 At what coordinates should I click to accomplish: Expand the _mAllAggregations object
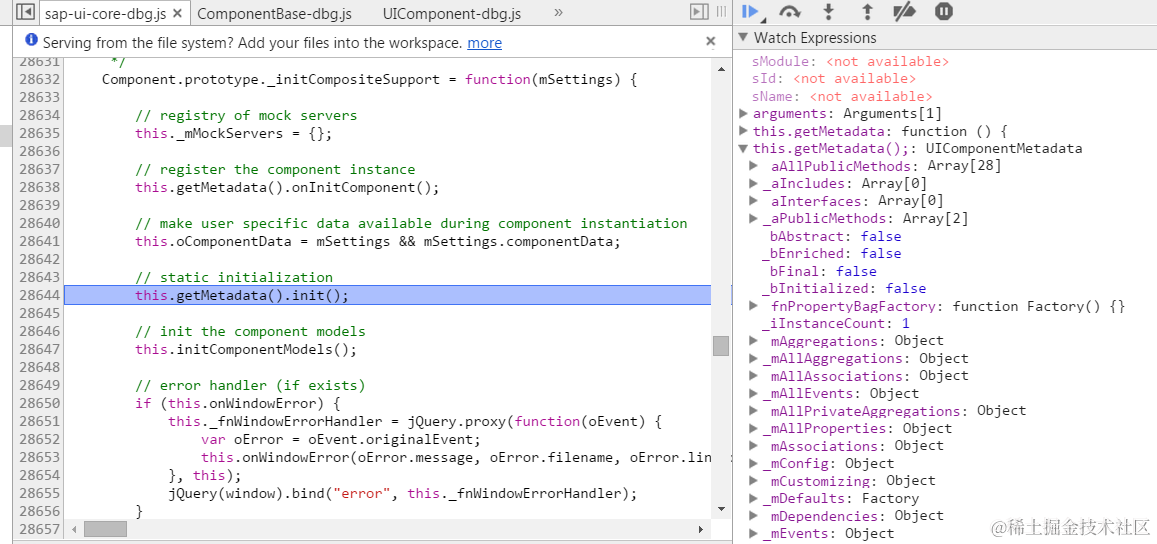pyautogui.click(x=753, y=358)
